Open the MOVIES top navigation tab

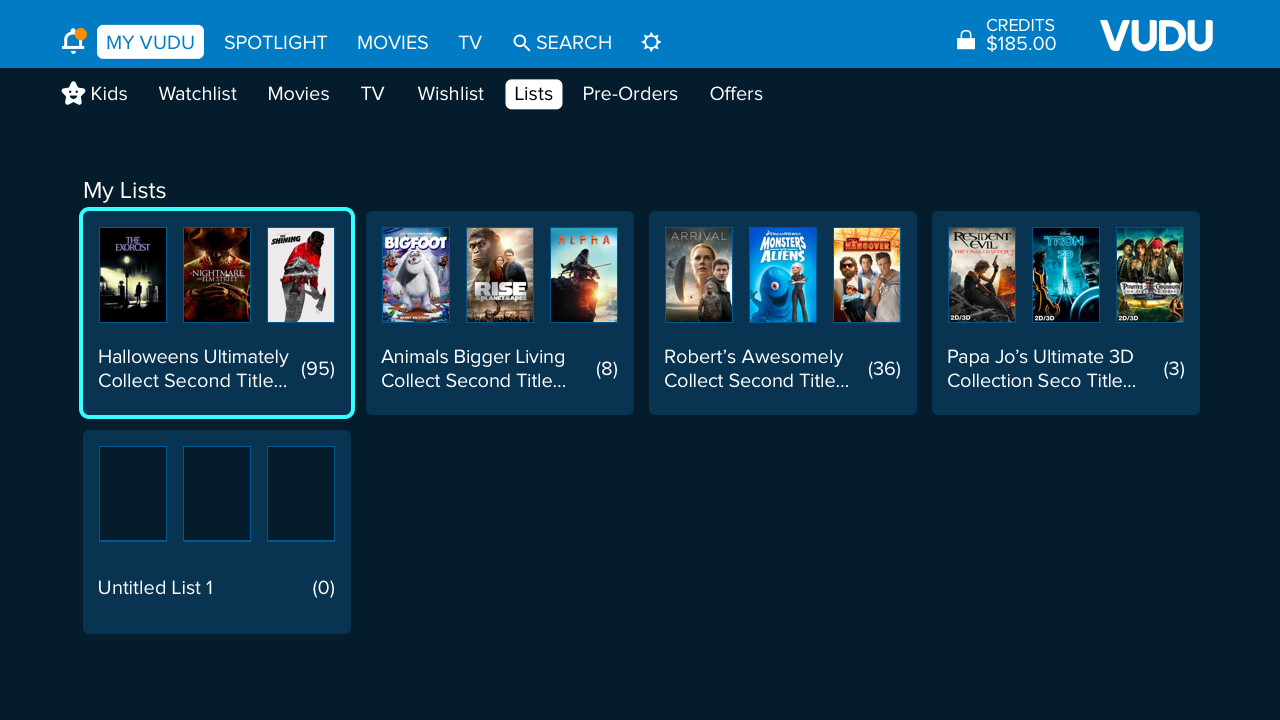(x=393, y=43)
